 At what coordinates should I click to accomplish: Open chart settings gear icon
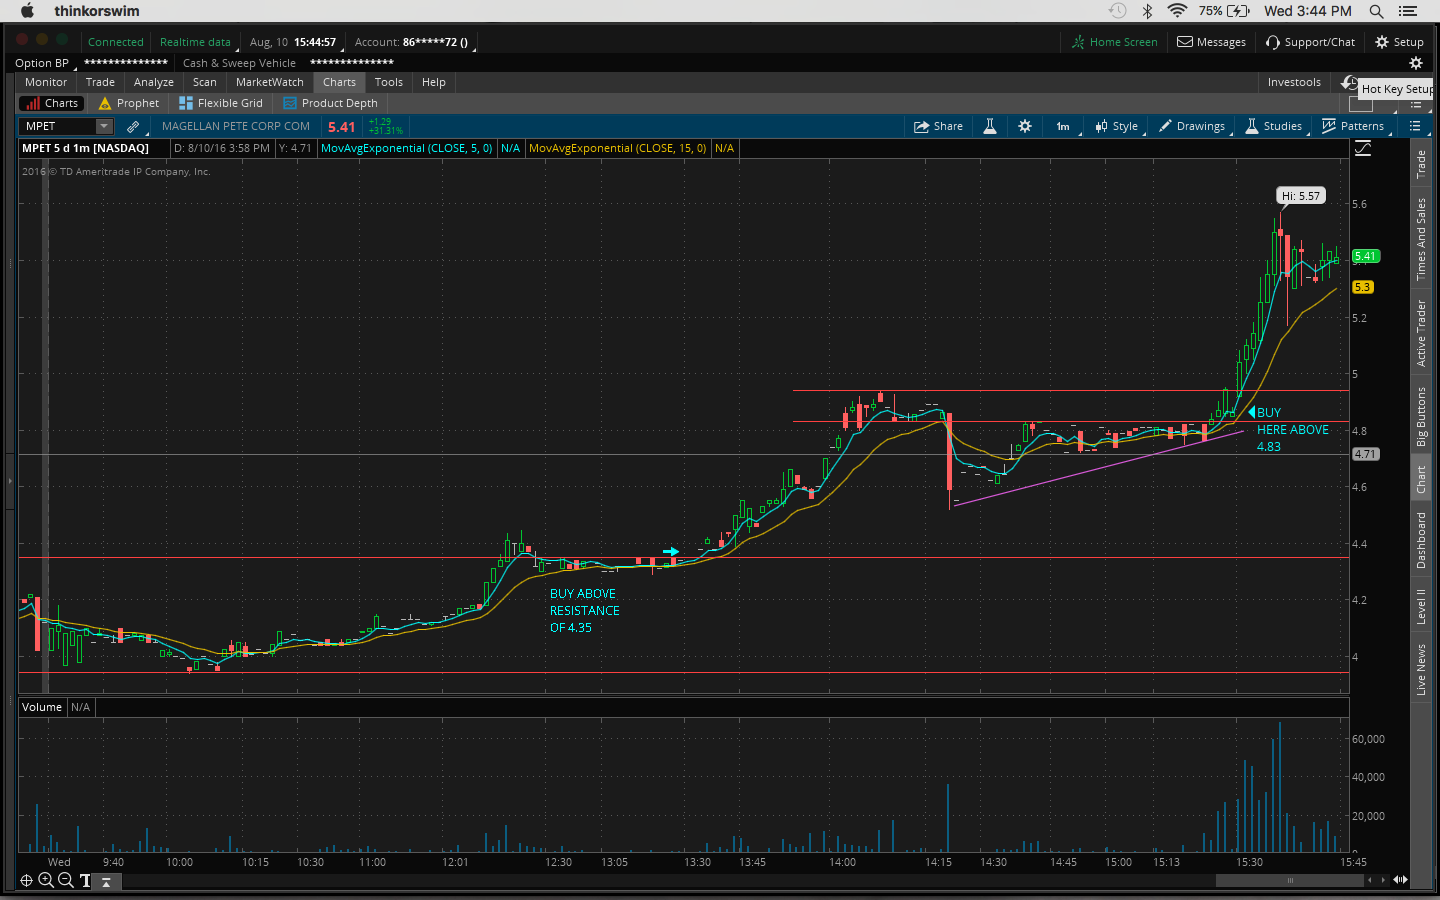click(1025, 126)
